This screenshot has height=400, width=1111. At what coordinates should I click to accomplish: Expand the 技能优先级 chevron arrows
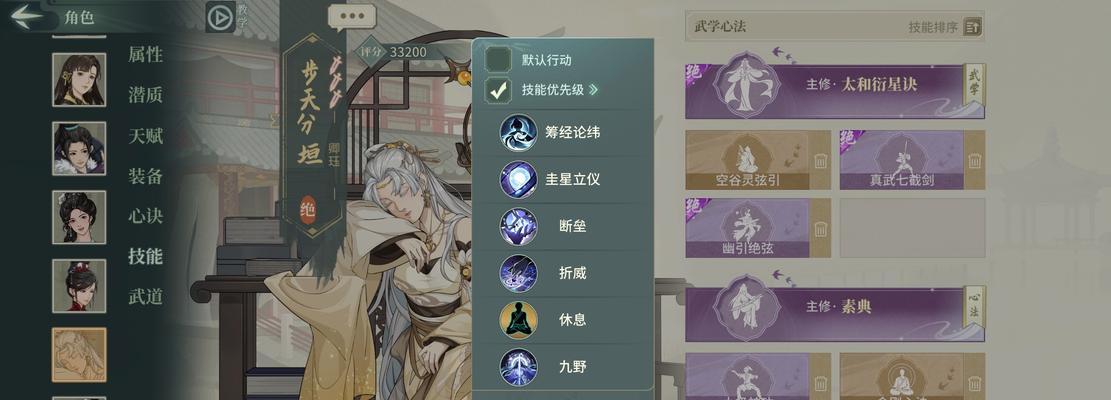click(593, 90)
